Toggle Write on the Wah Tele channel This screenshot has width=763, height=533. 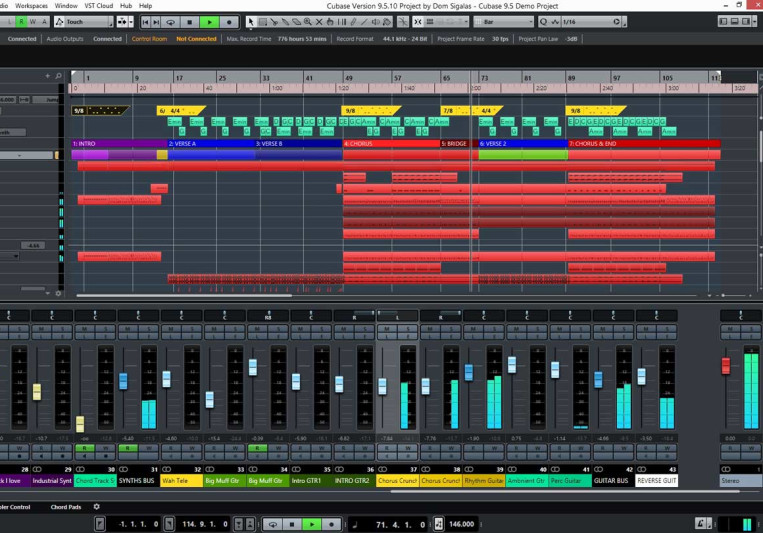tap(191, 448)
